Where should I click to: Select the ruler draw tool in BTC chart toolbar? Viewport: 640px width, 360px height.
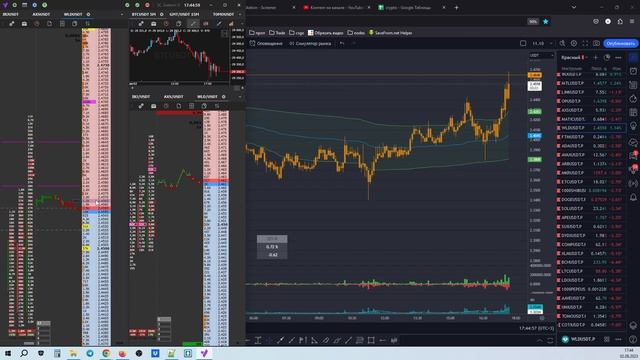tap(193, 24)
